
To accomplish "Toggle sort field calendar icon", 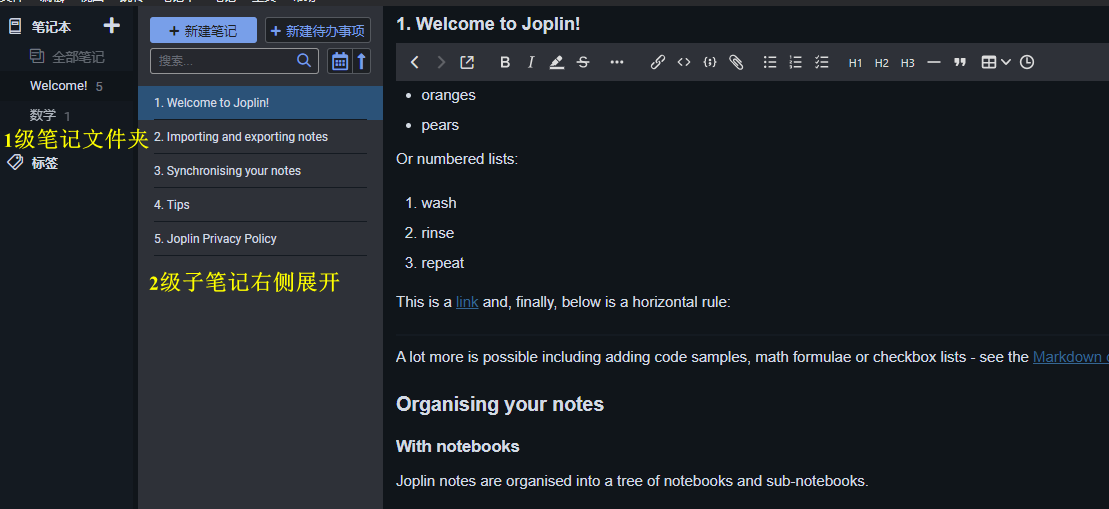I will pyautogui.click(x=340, y=61).
